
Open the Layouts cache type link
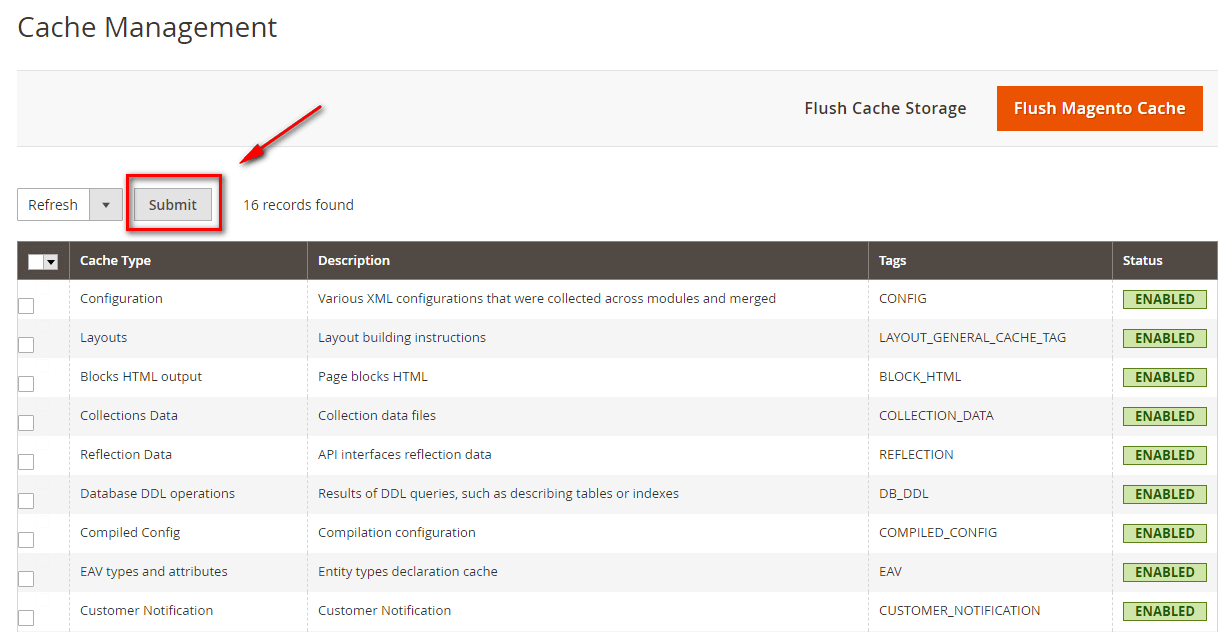(x=103, y=337)
